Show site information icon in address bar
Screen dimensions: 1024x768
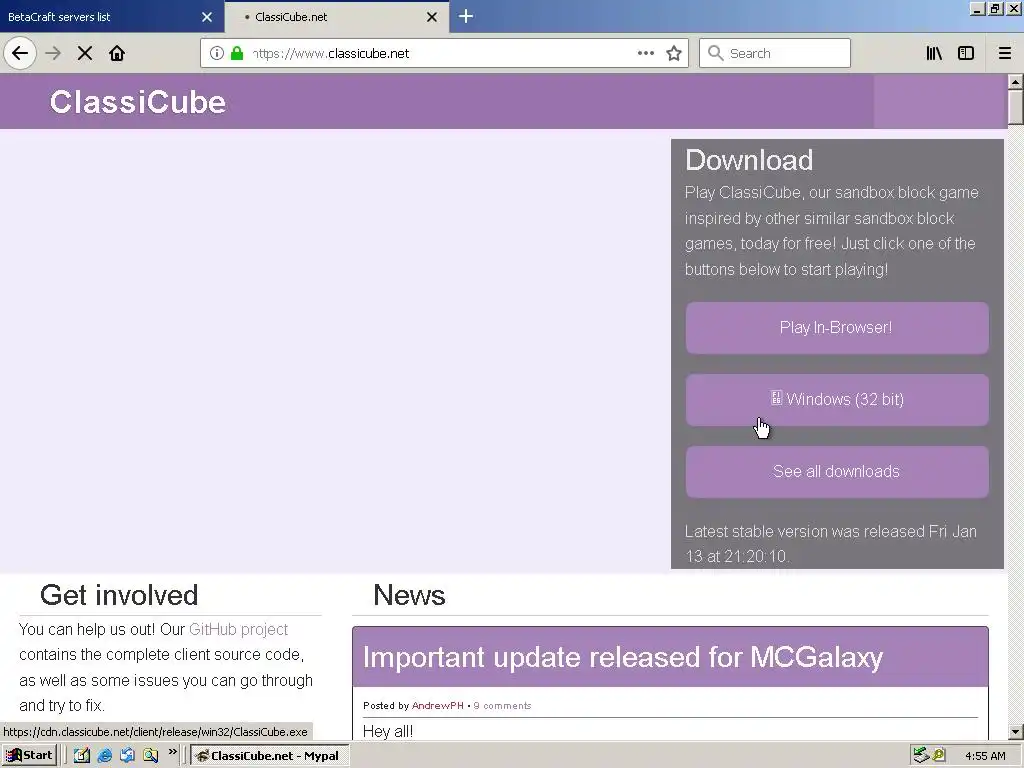pyautogui.click(x=217, y=53)
